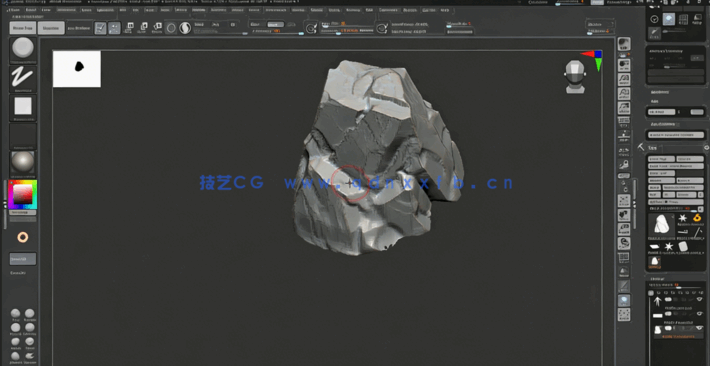Click the PolyF wireframe grid icon
The height and width of the screenshot is (366, 710).
click(624, 258)
